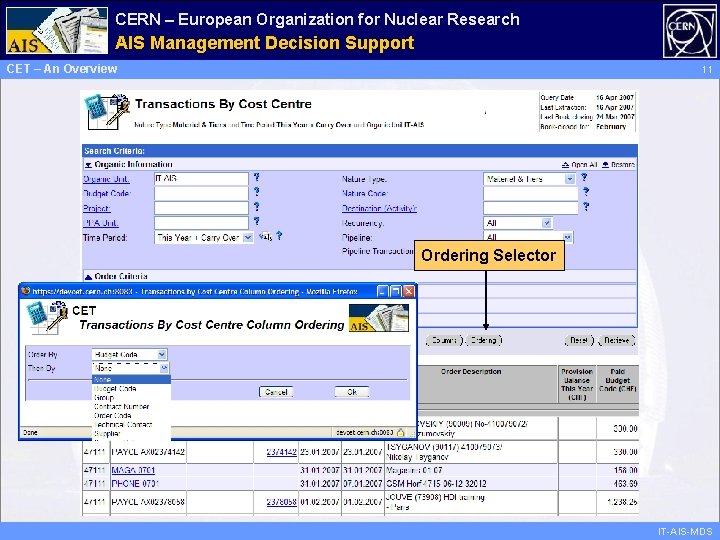Open the MAGA 0701 link in results
This screenshot has height=540, width=720.
click(x=133, y=470)
